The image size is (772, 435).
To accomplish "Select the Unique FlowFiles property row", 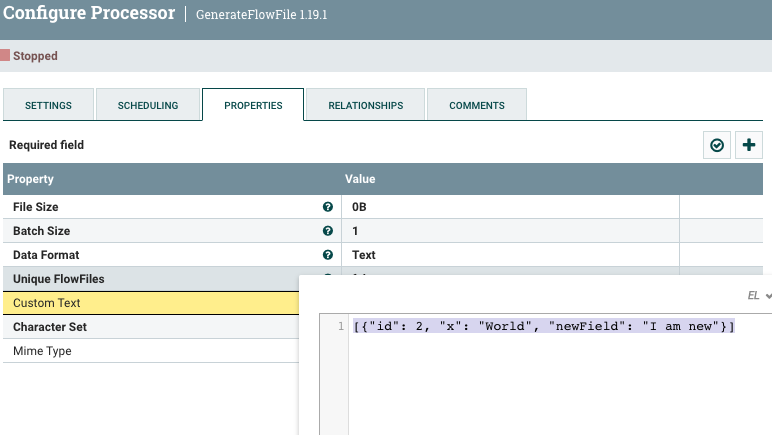I will coord(151,279).
